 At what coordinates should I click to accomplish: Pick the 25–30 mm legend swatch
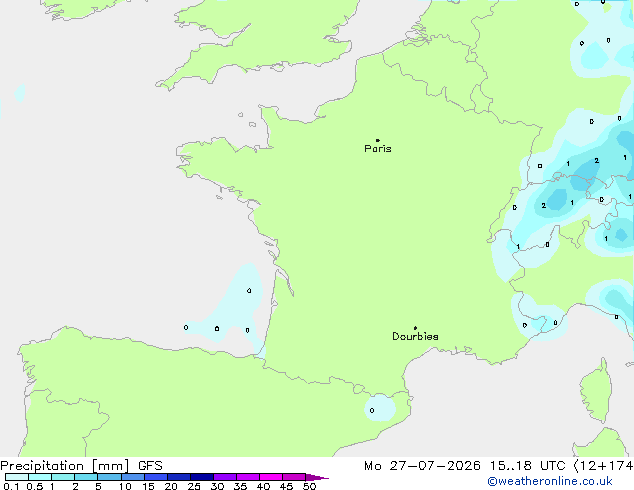202,477
